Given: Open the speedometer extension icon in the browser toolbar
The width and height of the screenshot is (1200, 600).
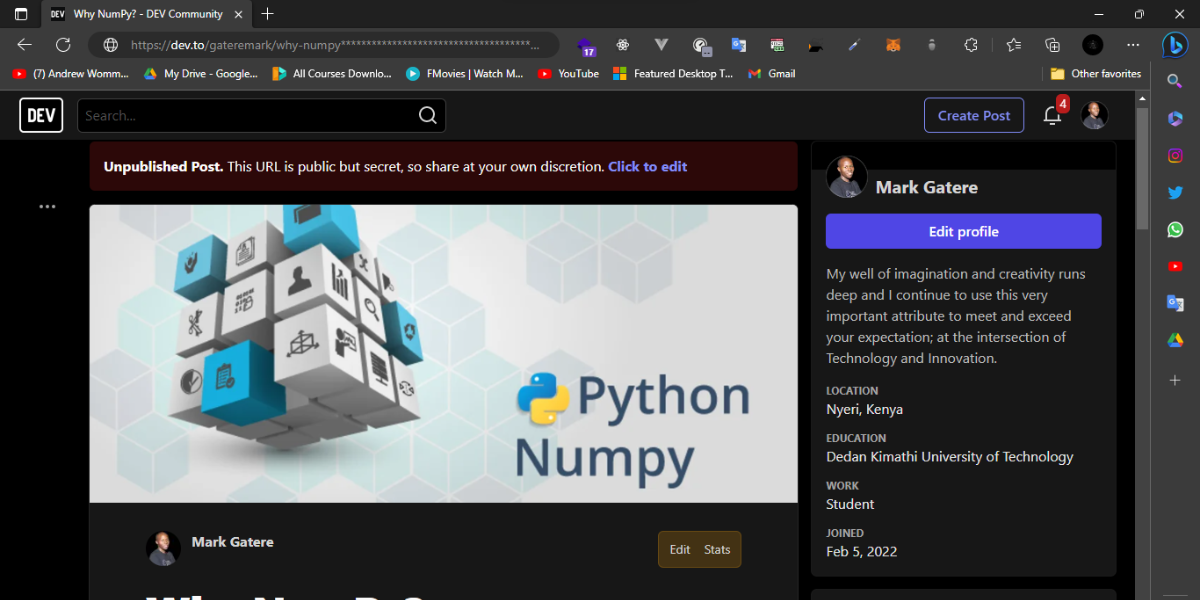Looking at the screenshot, I should click(700, 45).
